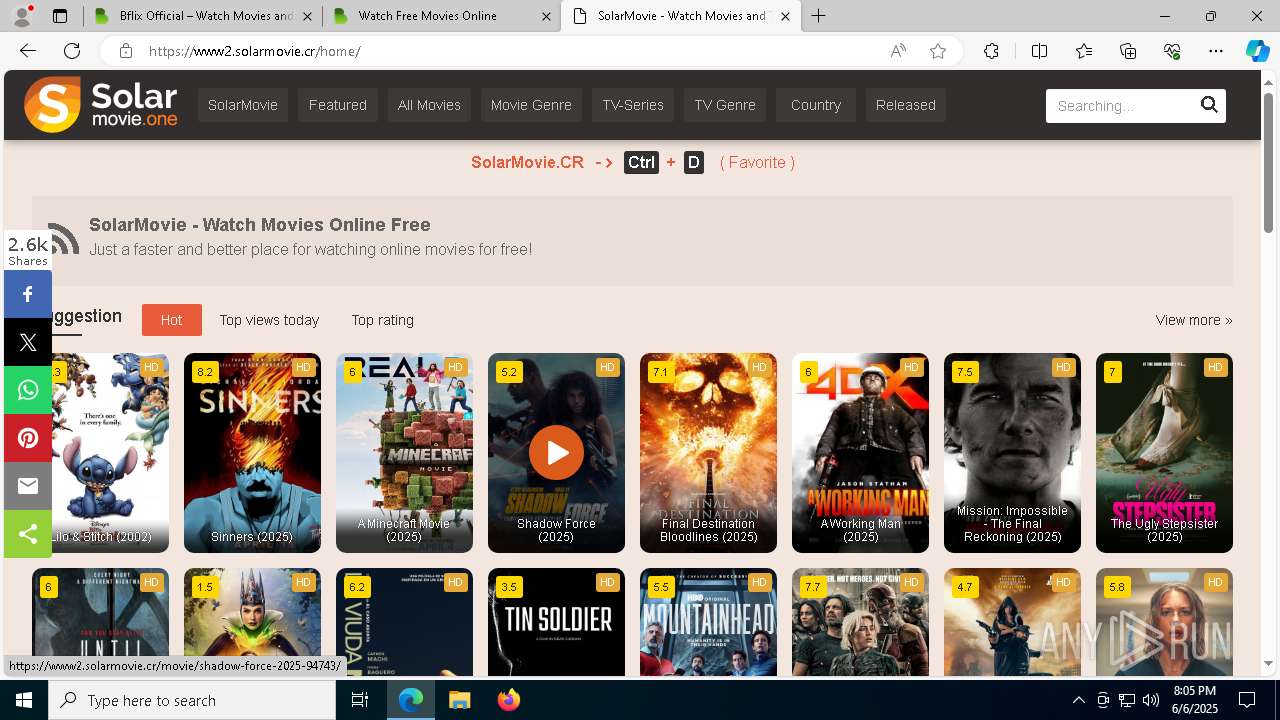Launch Firefox from taskbar

509,700
